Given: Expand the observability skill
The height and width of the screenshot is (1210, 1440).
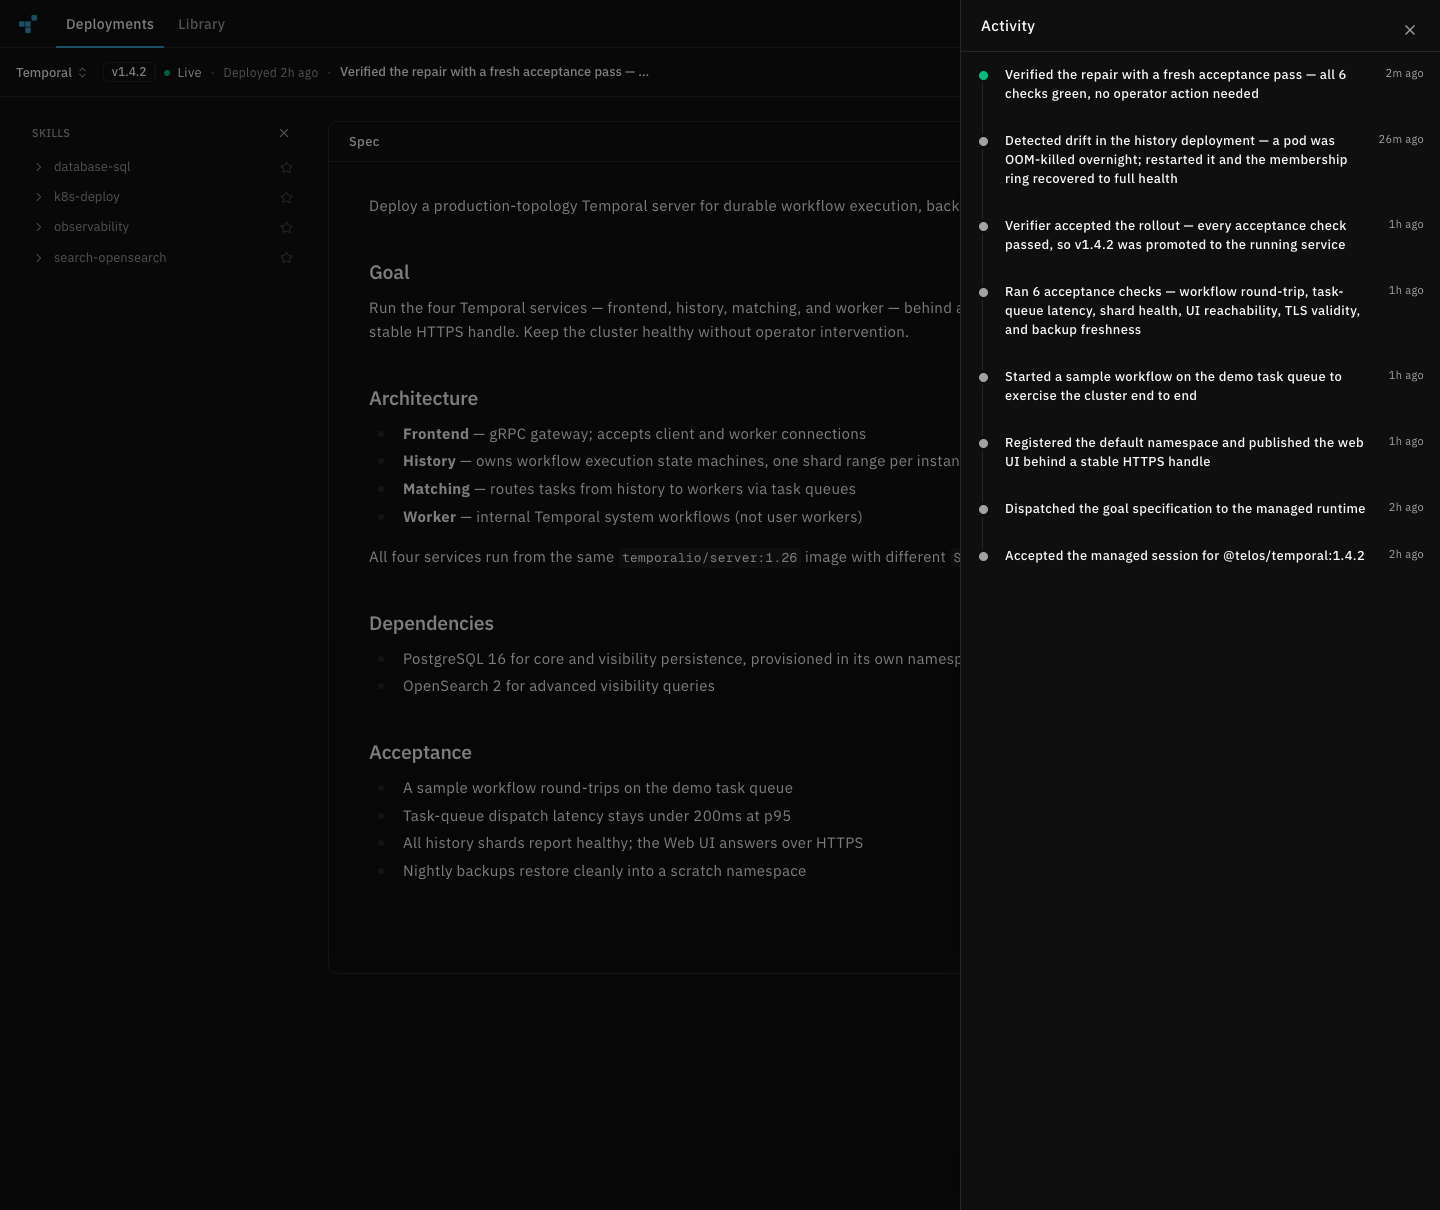Looking at the screenshot, I should coord(39,227).
